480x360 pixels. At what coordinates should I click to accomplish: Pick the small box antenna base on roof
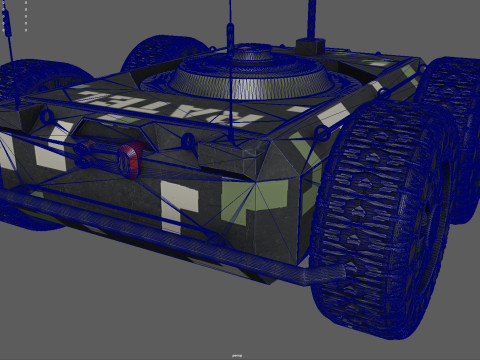(310, 46)
